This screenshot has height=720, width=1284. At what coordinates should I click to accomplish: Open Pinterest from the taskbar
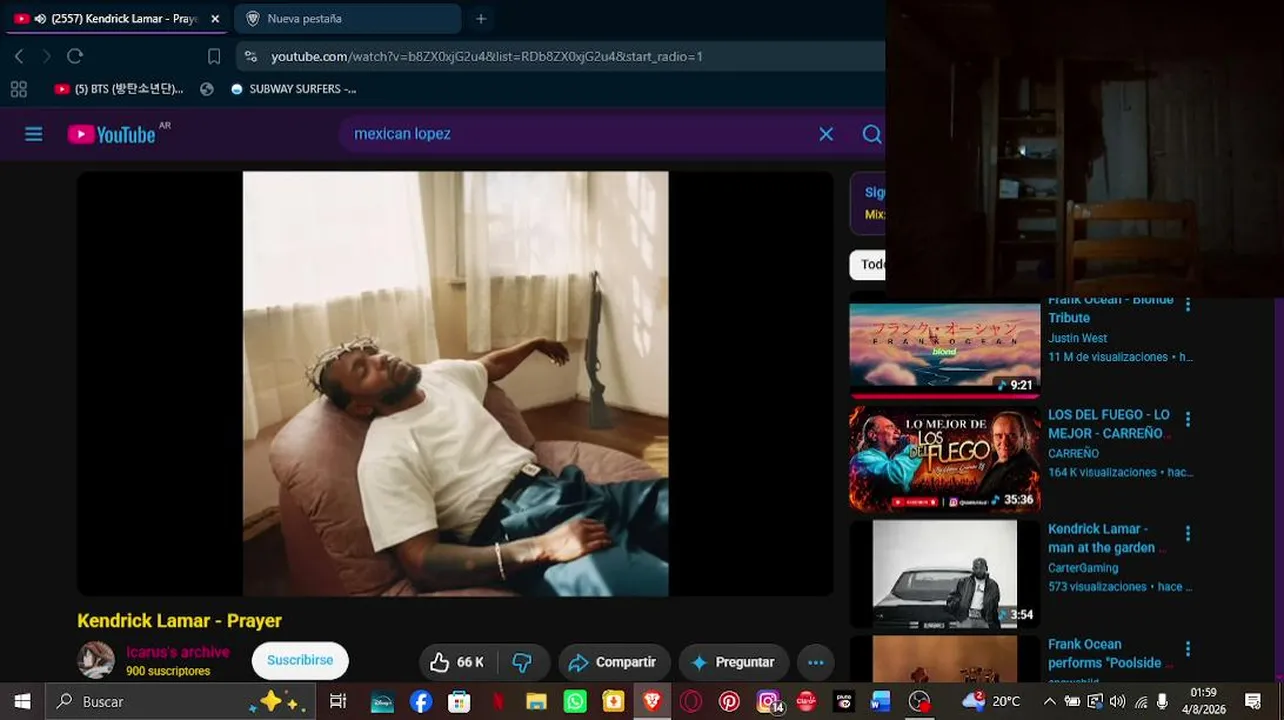point(729,702)
